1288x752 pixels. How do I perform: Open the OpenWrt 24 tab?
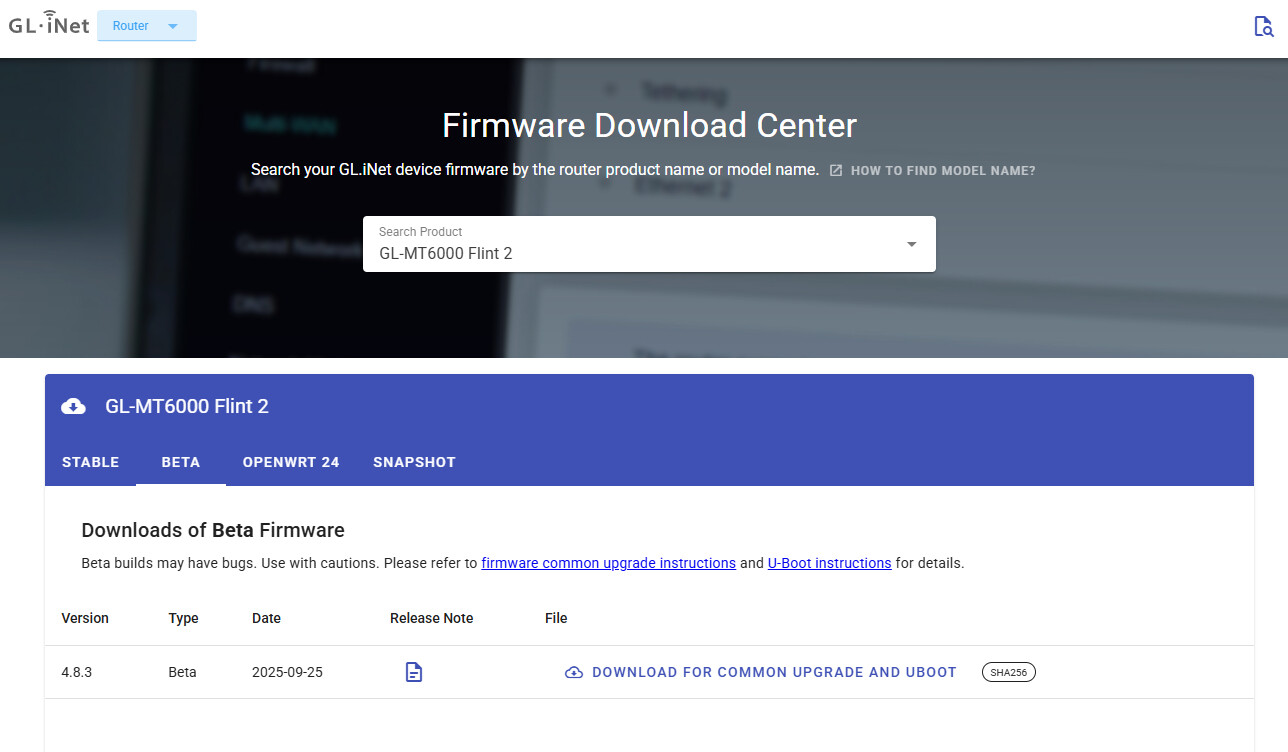(x=291, y=462)
